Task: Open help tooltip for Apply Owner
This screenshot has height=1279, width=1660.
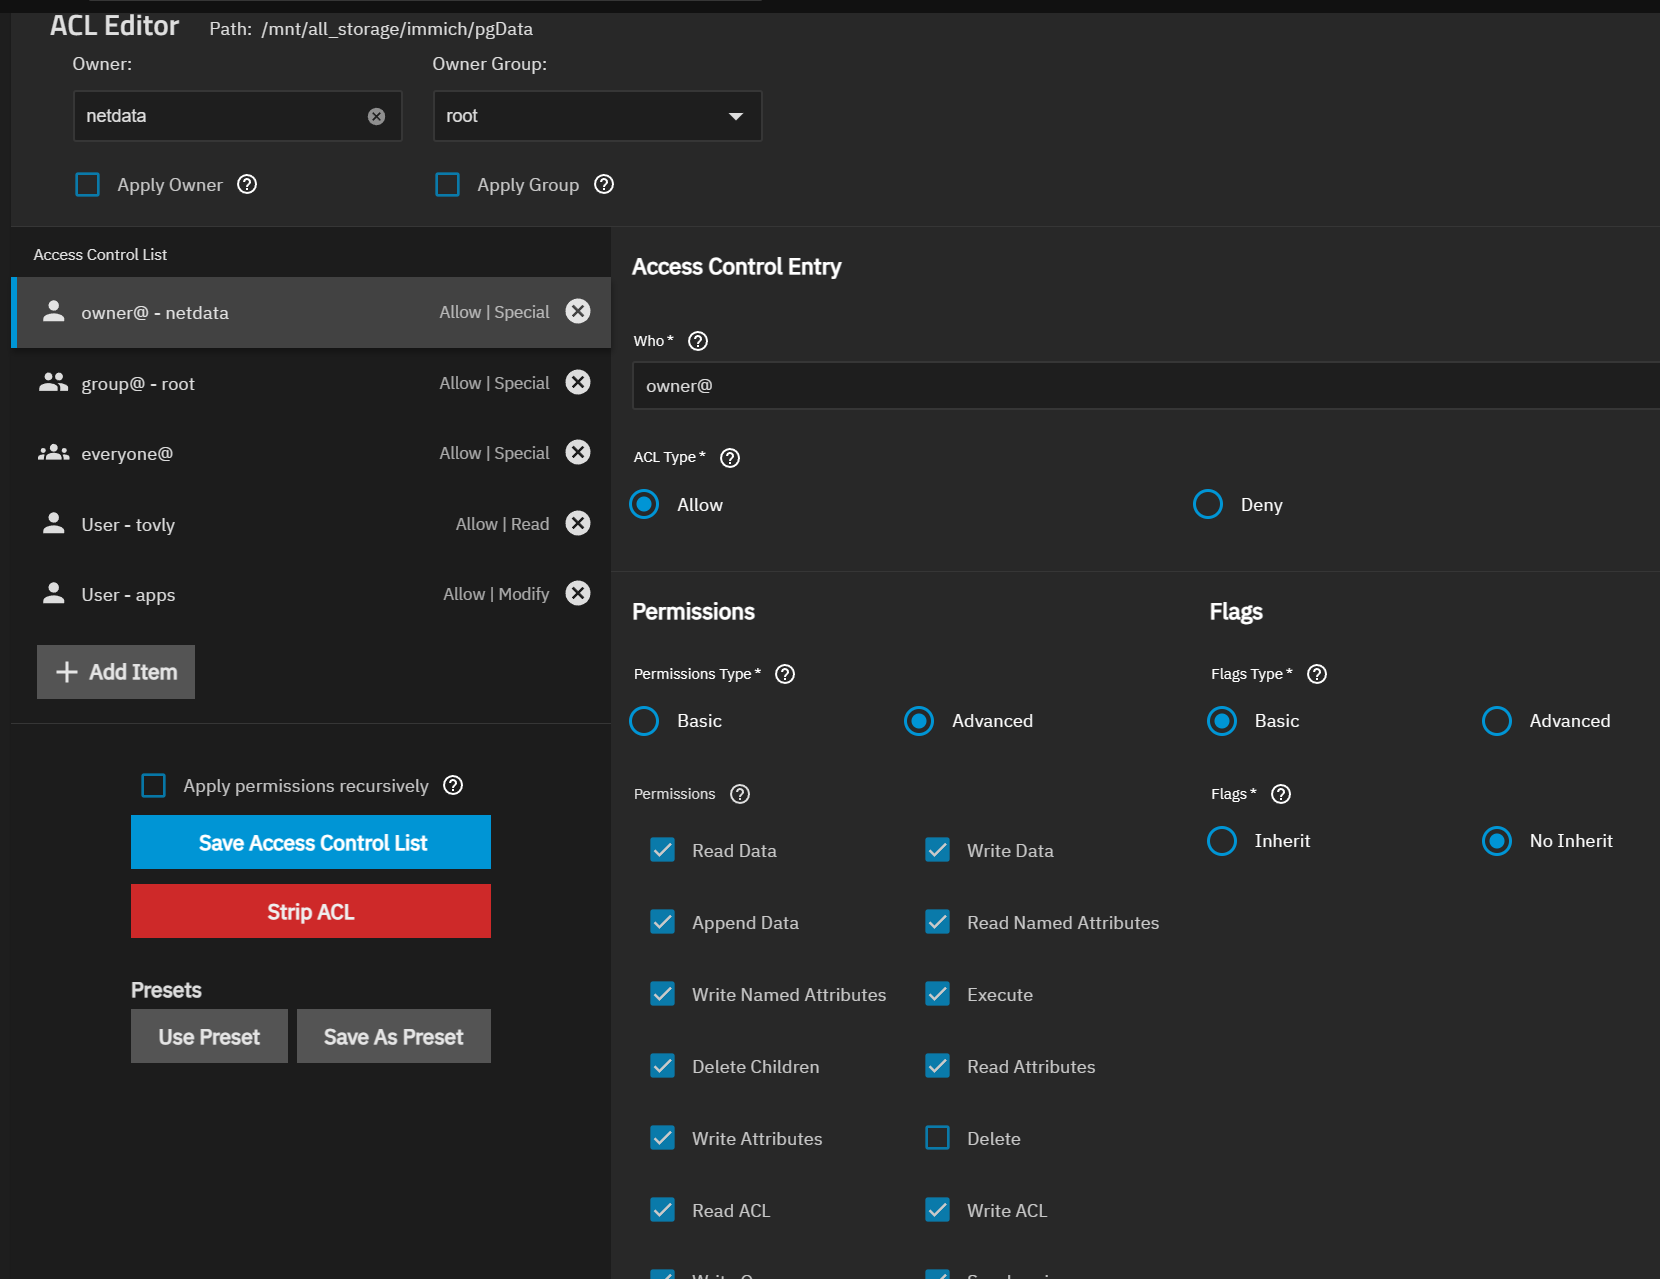Action: coord(247,184)
